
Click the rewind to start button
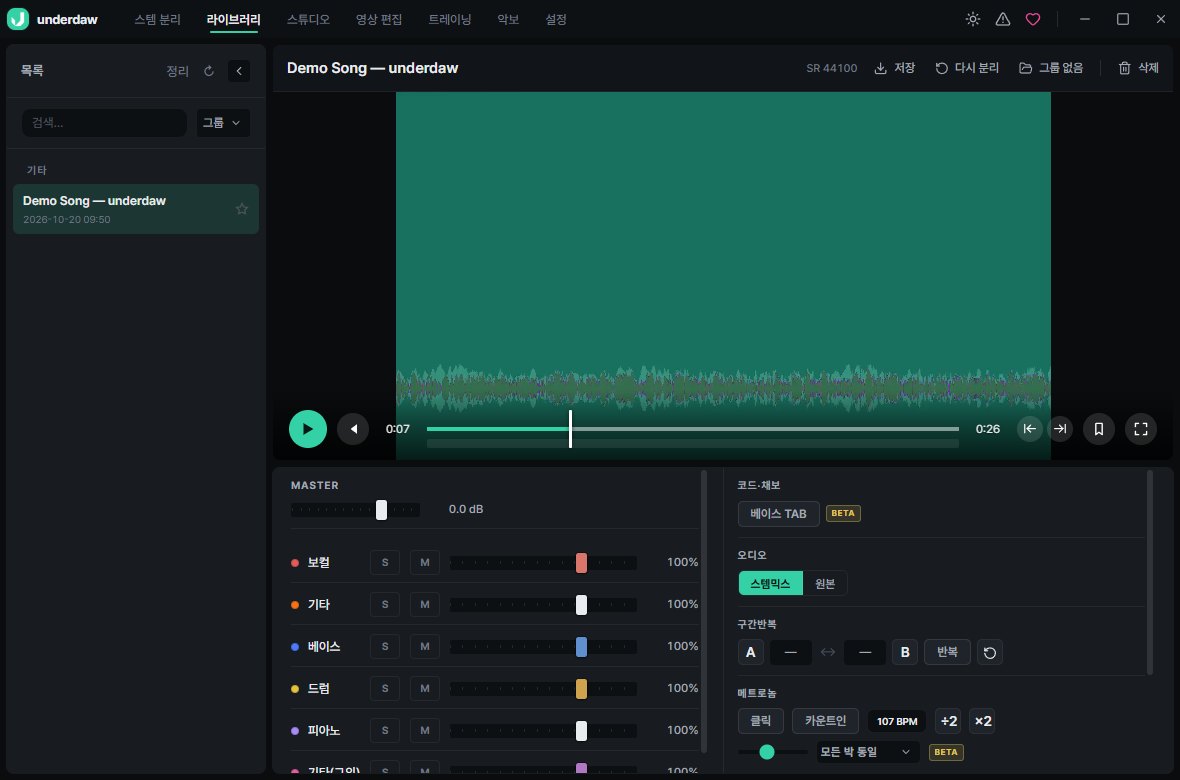(x=353, y=429)
